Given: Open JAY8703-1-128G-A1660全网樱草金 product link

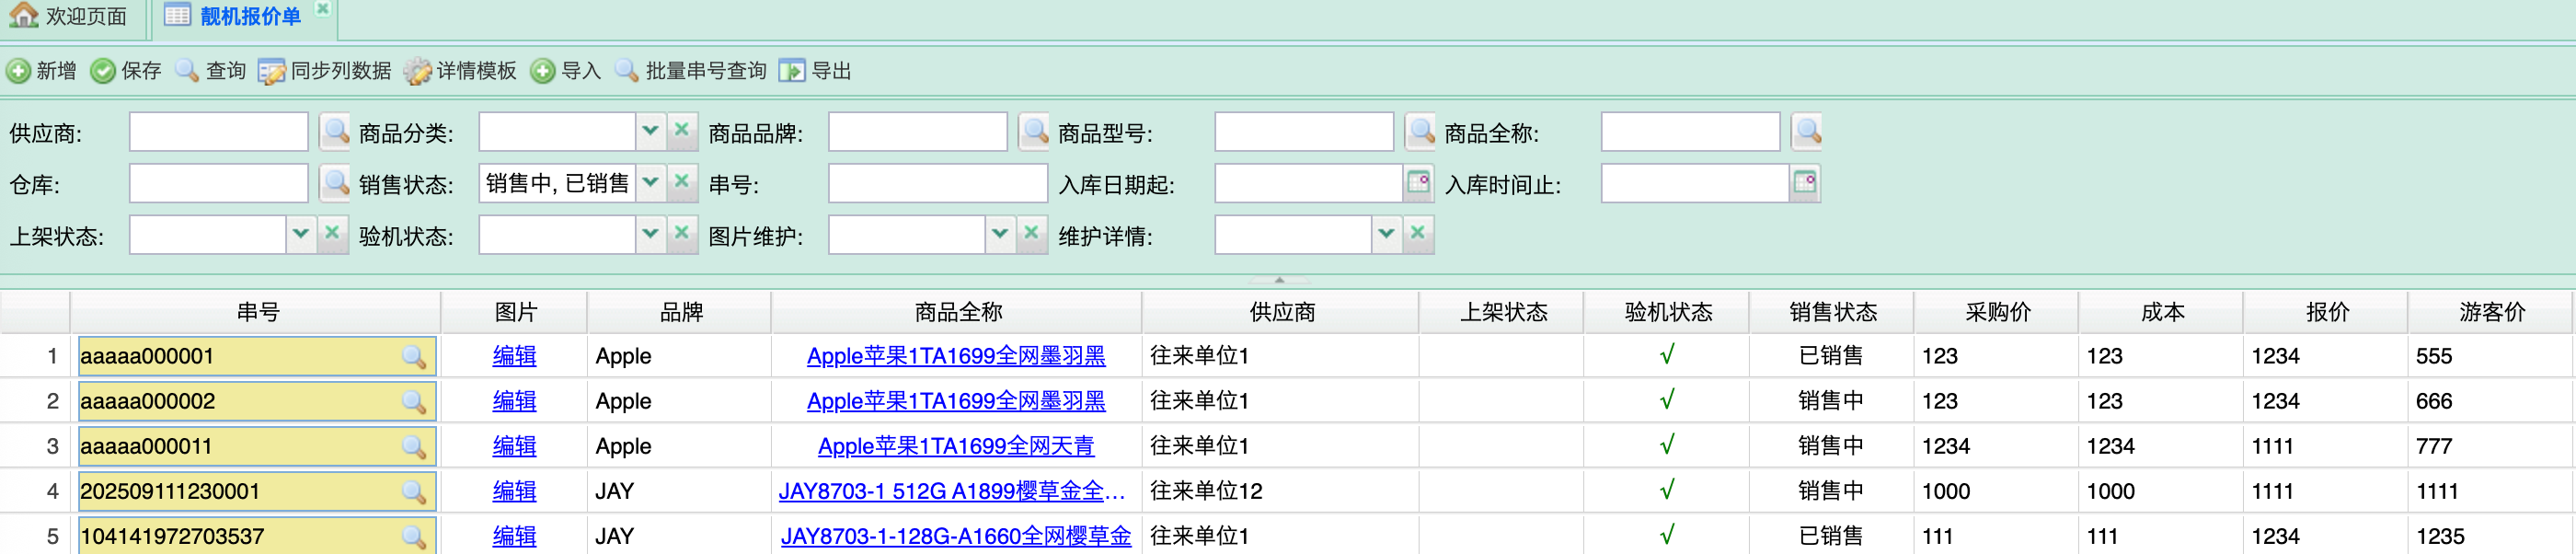Looking at the screenshot, I should click(955, 536).
